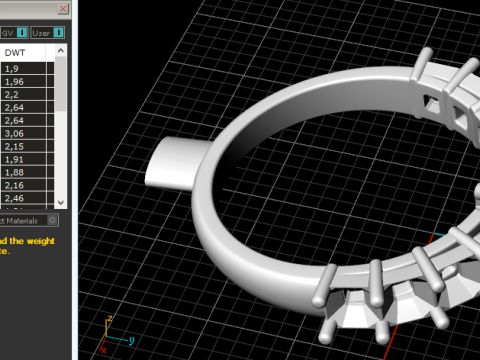Click the DWT column header

(23, 53)
